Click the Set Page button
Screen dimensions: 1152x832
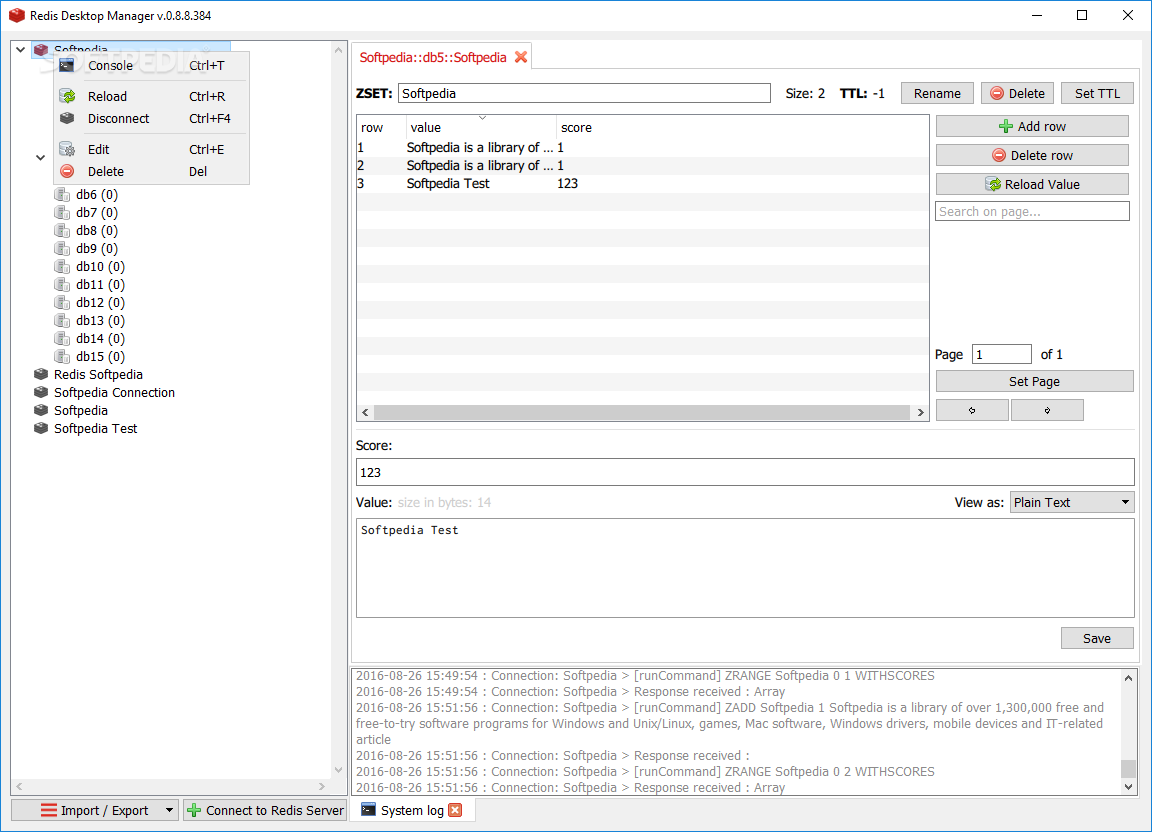click(x=1034, y=381)
